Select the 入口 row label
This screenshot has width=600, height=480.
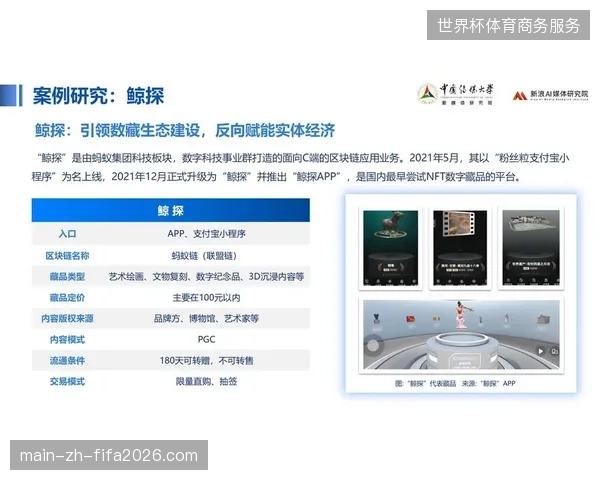pyautogui.click(x=67, y=233)
